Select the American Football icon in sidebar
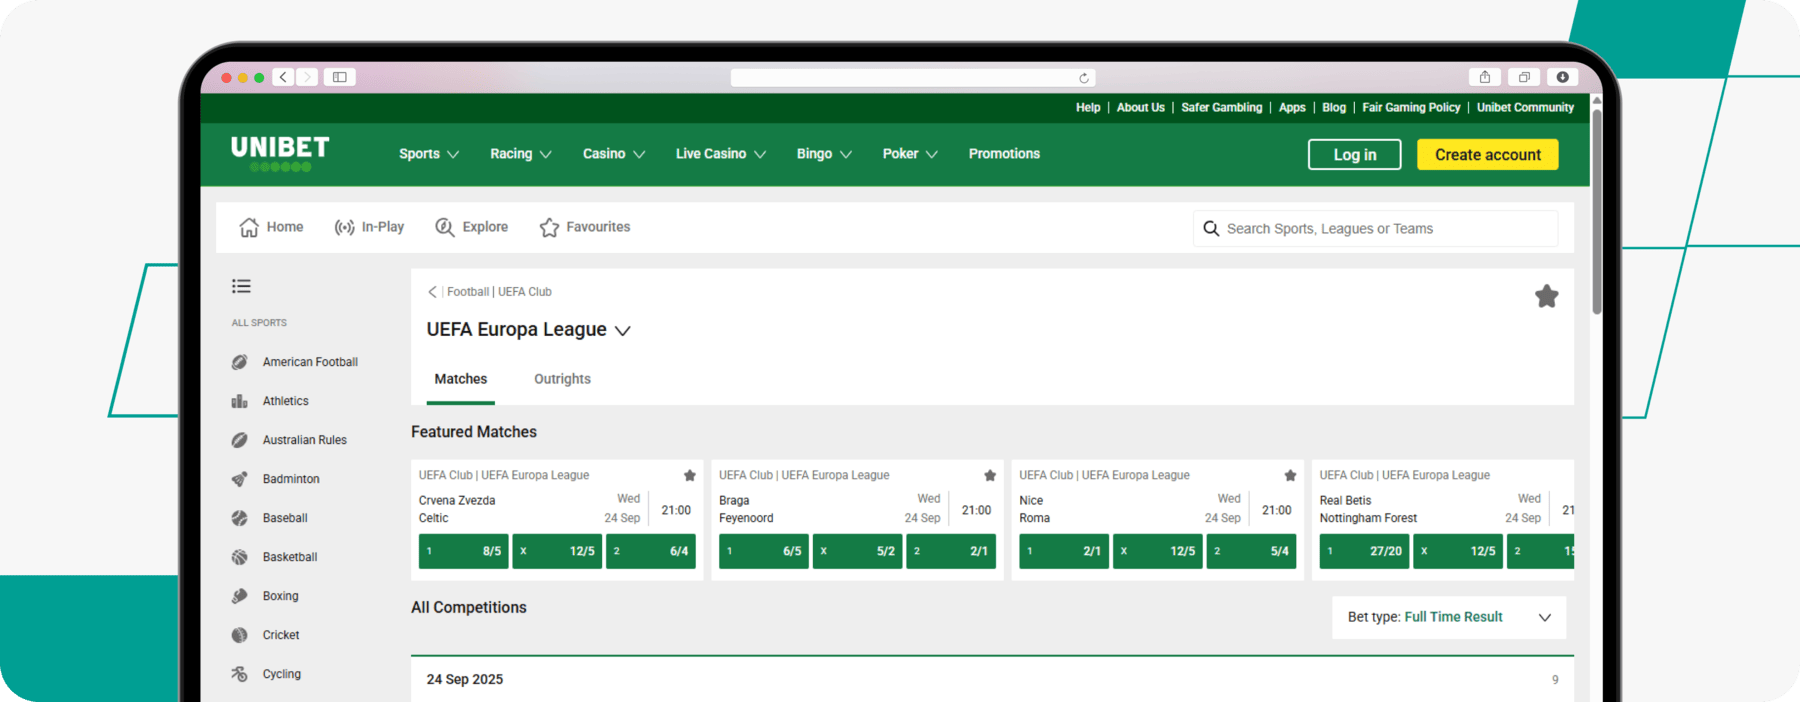This screenshot has width=1800, height=702. (x=240, y=362)
